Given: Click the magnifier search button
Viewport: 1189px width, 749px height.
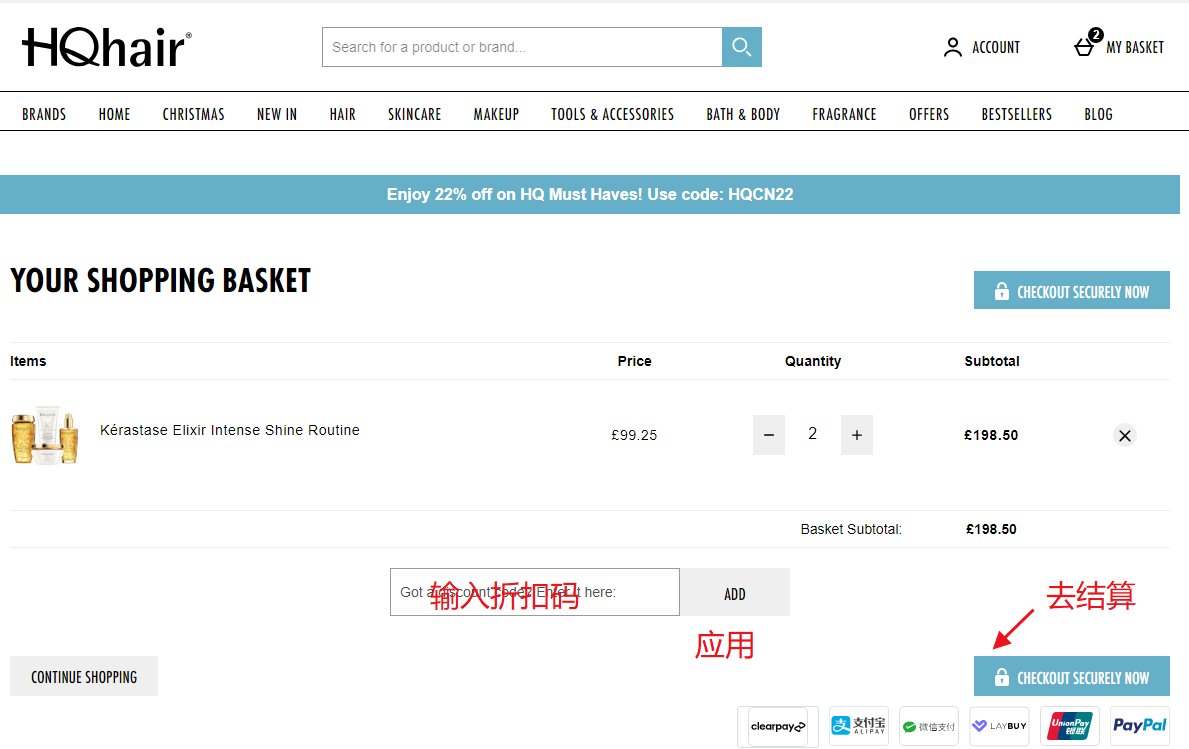Looking at the screenshot, I should click(x=742, y=47).
